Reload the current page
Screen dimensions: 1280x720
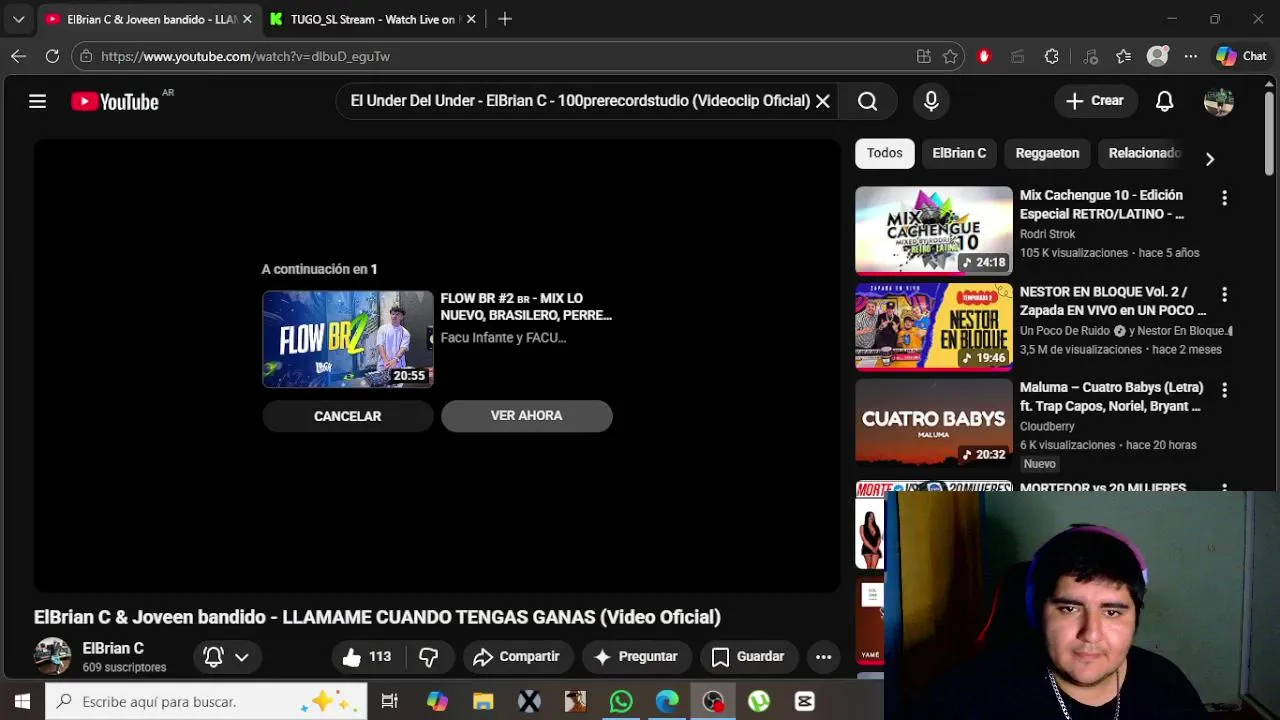(x=52, y=56)
